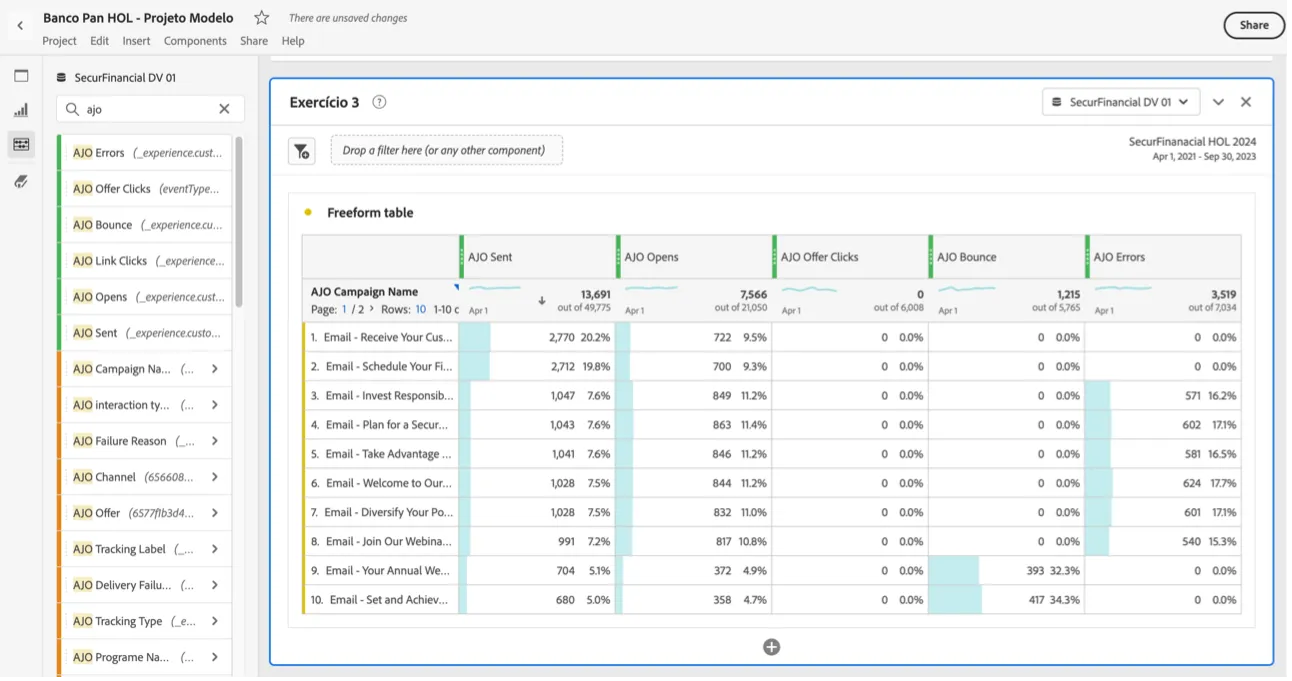Open the help icon next to Exercício 3

point(379,102)
